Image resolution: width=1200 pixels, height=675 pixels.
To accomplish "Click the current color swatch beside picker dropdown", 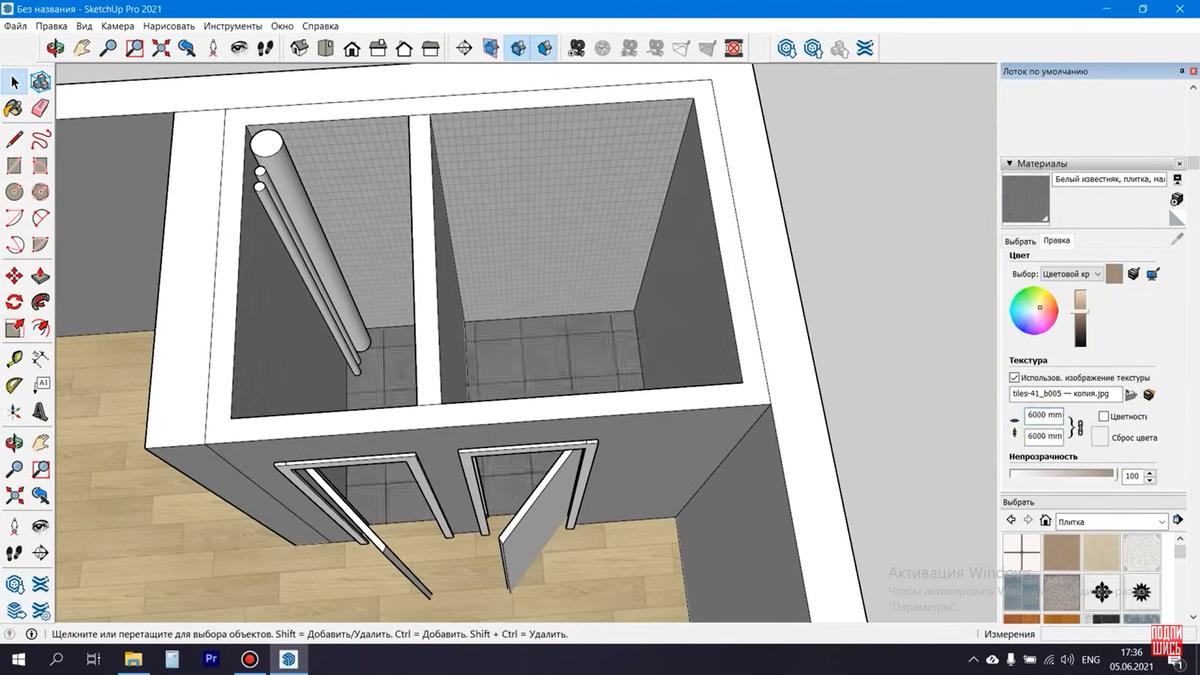I will (x=1114, y=274).
